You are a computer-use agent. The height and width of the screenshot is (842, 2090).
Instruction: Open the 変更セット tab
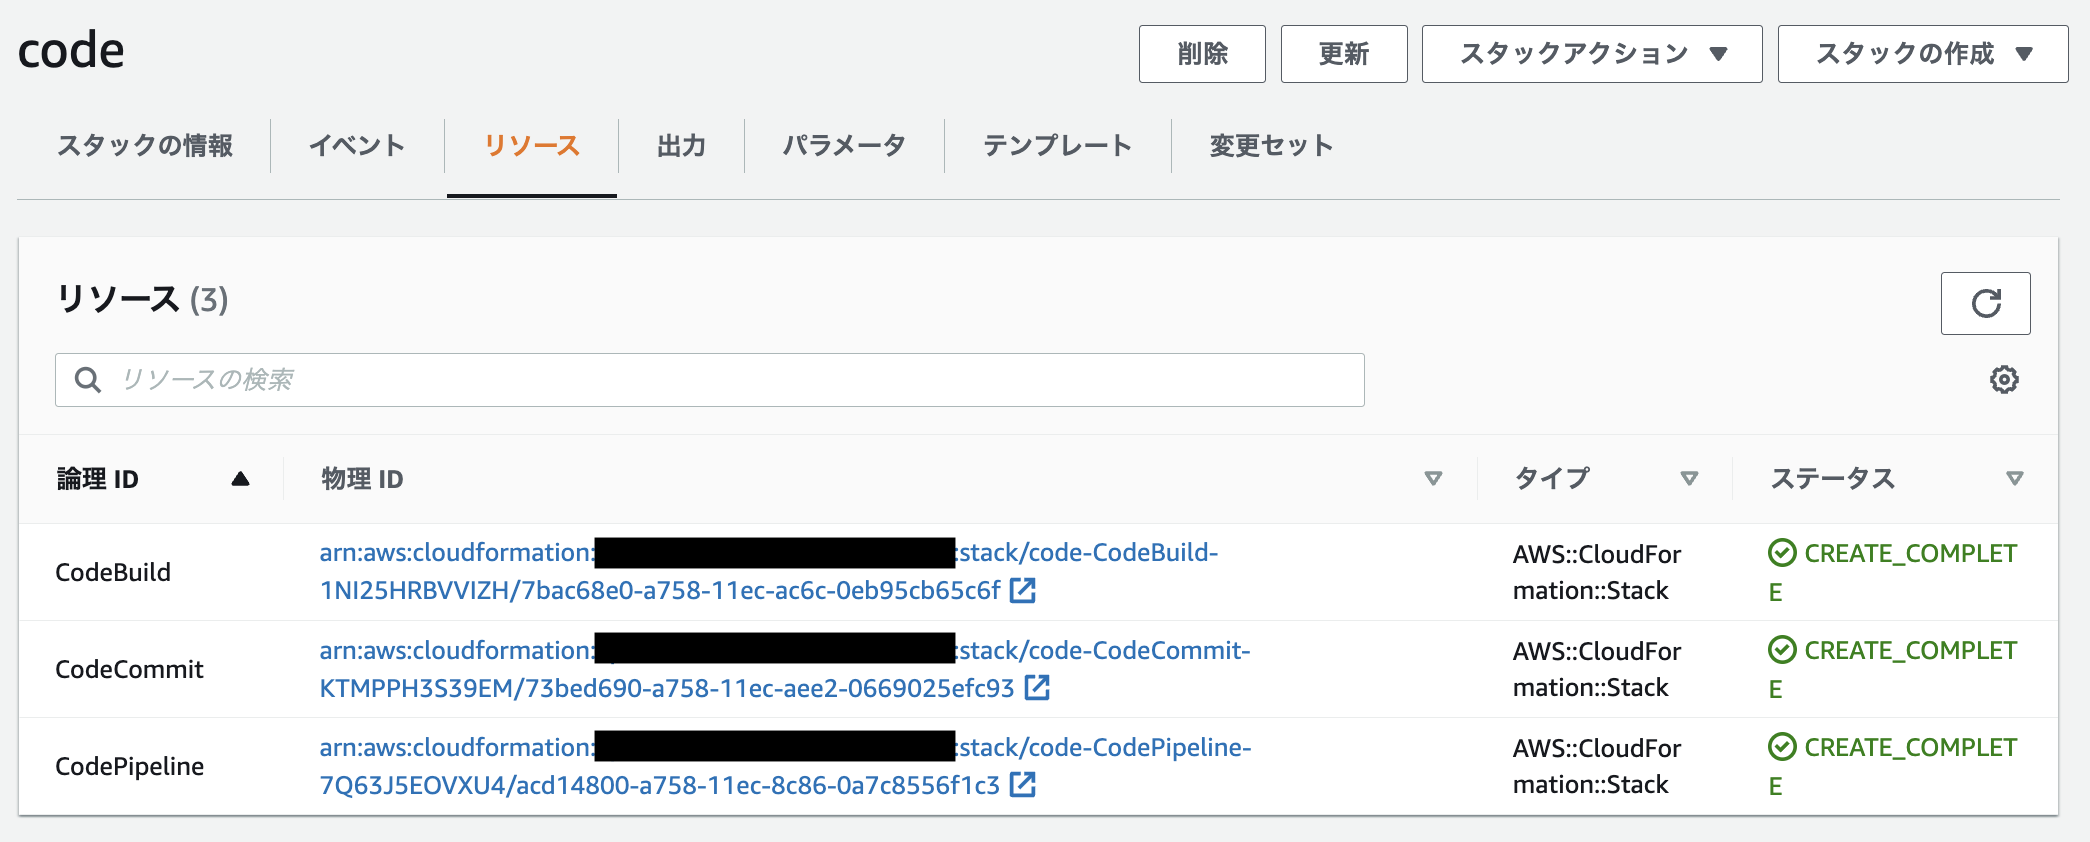tap(1271, 146)
